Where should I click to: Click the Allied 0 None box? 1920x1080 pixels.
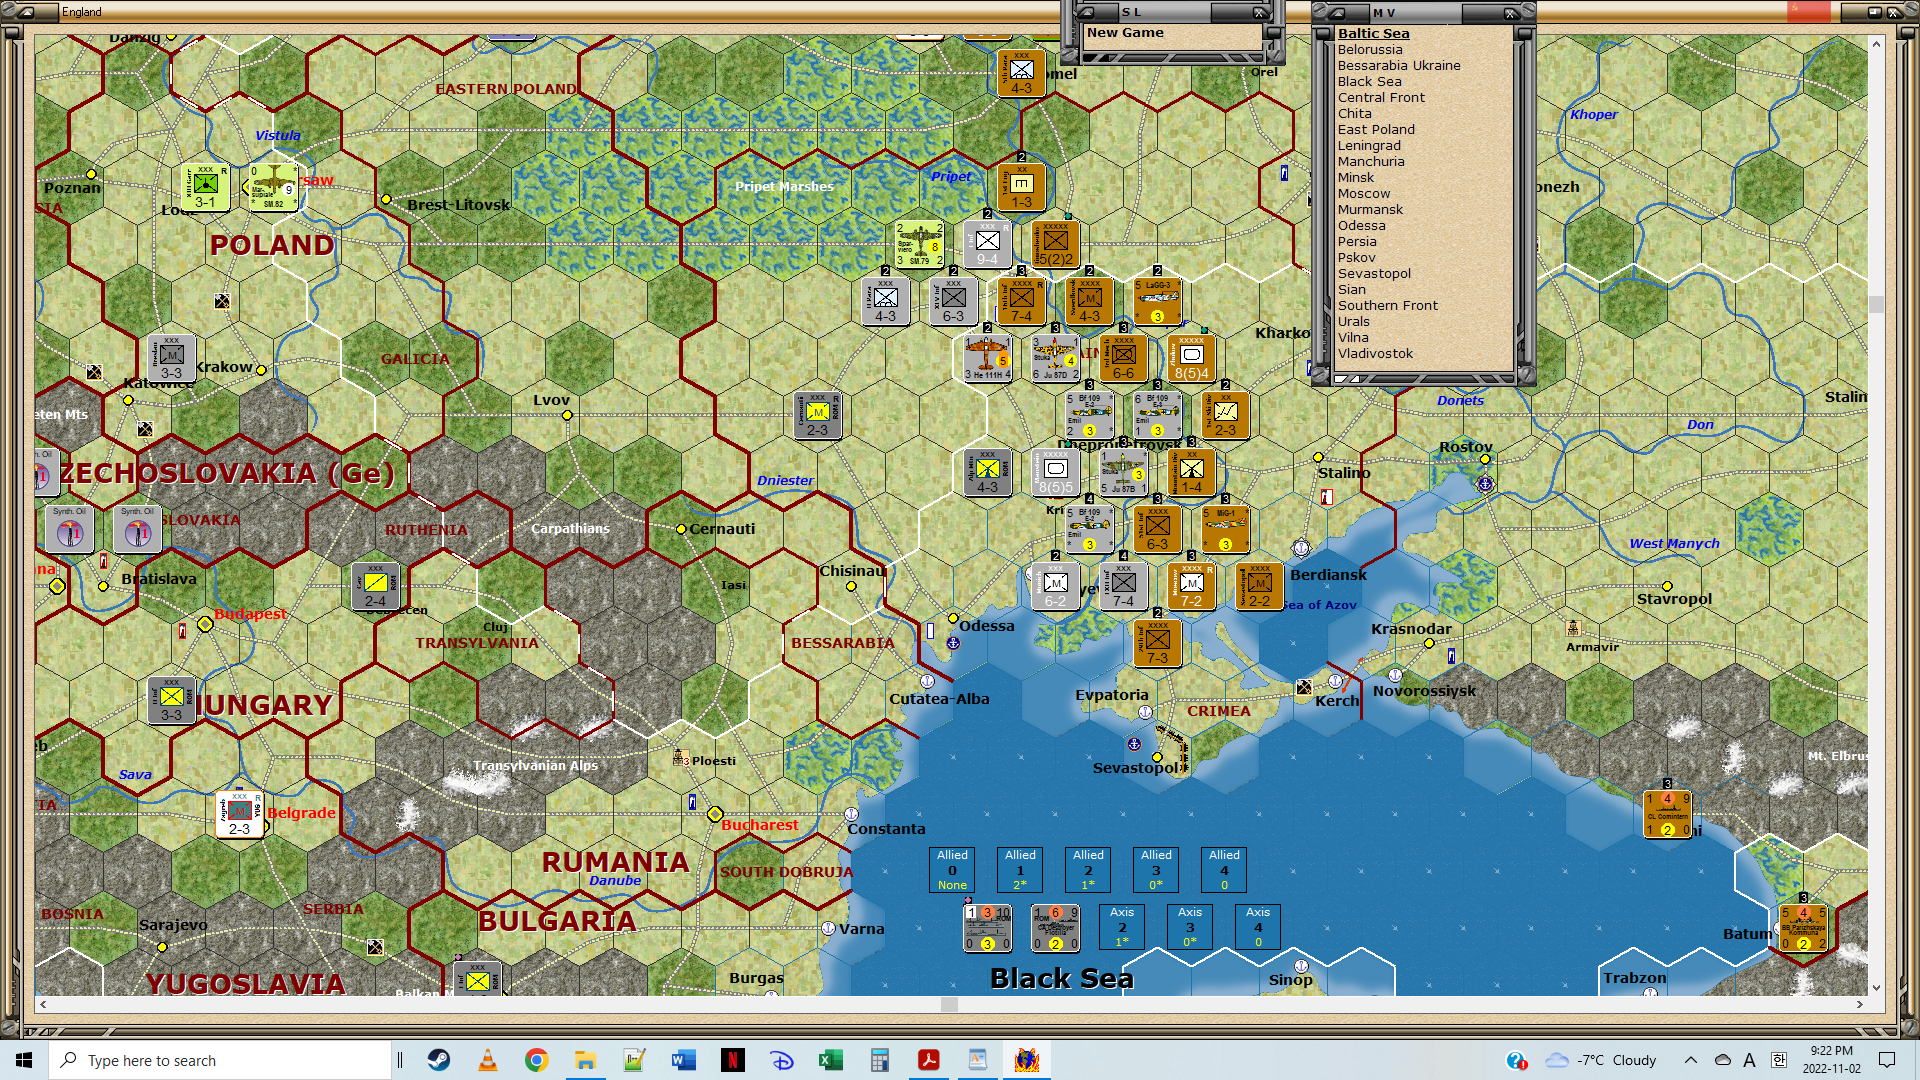[x=952, y=869]
